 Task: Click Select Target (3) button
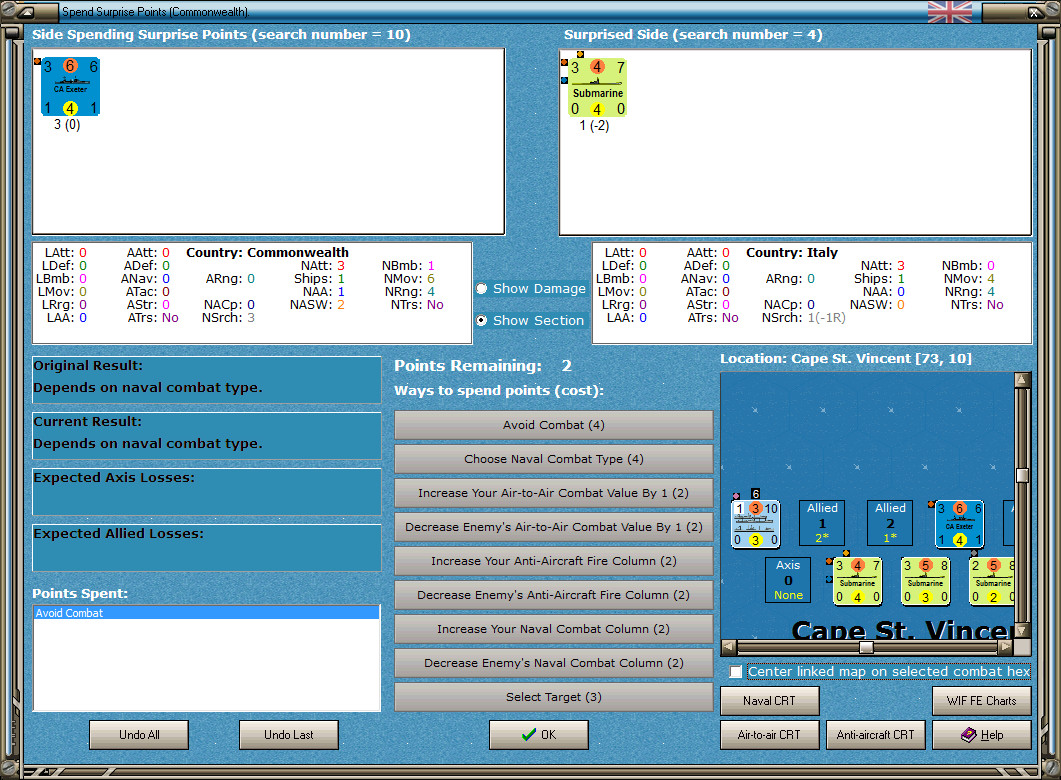(554, 697)
